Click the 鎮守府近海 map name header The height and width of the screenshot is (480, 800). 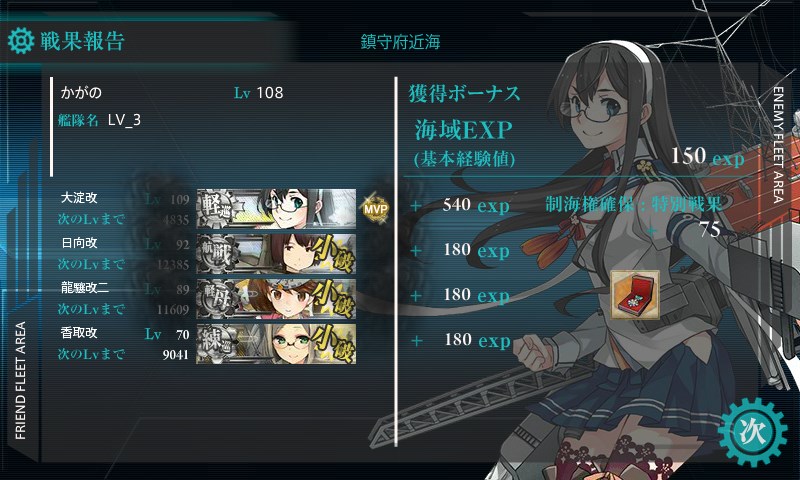pos(401,42)
